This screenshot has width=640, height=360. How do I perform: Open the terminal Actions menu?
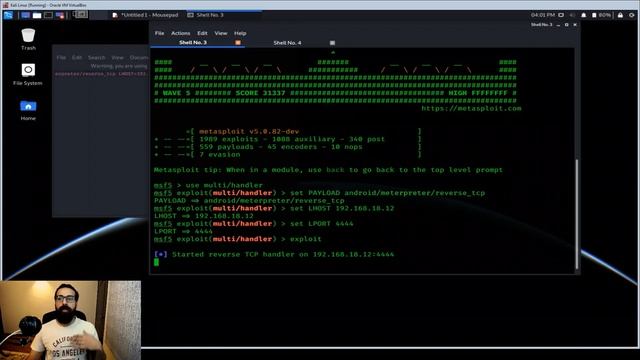(x=180, y=33)
